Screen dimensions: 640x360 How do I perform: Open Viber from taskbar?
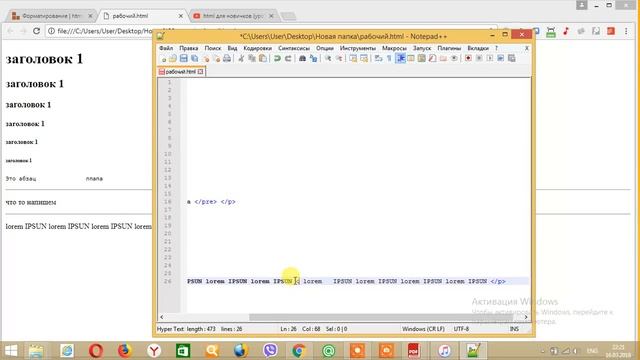click(270, 351)
